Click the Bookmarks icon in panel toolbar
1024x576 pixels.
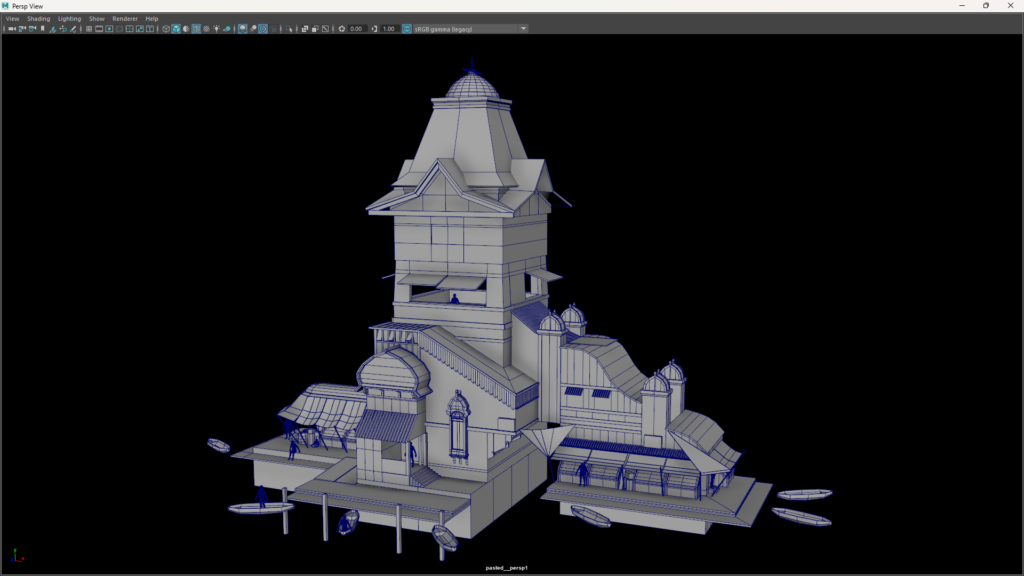[42, 29]
